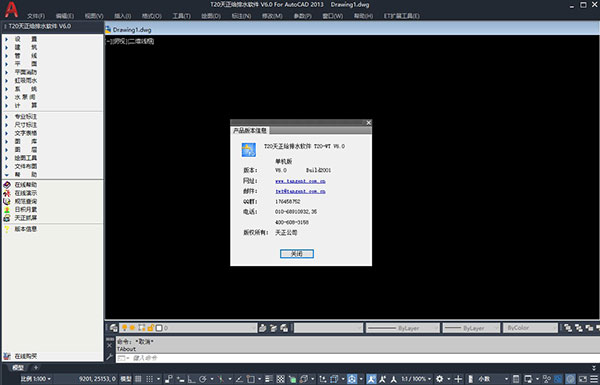600x385 pixels.
Task: Close the command line with X icon
Action: [x=109, y=346]
